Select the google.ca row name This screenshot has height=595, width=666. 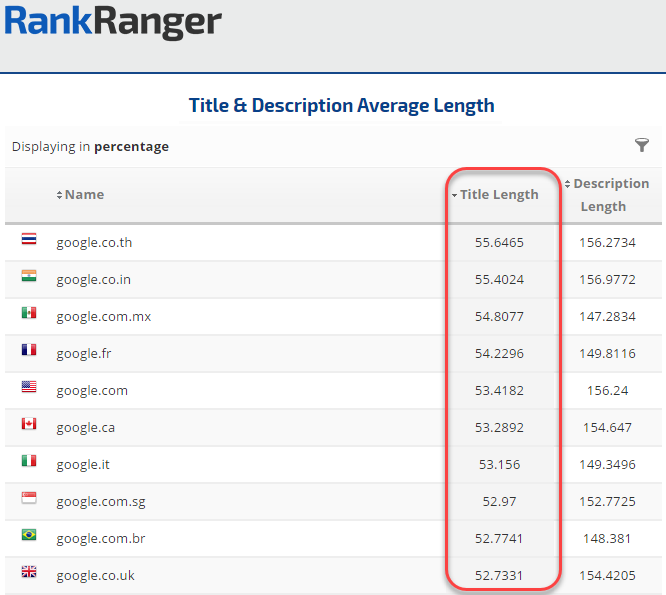pyautogui.click(x=85, y=427)
